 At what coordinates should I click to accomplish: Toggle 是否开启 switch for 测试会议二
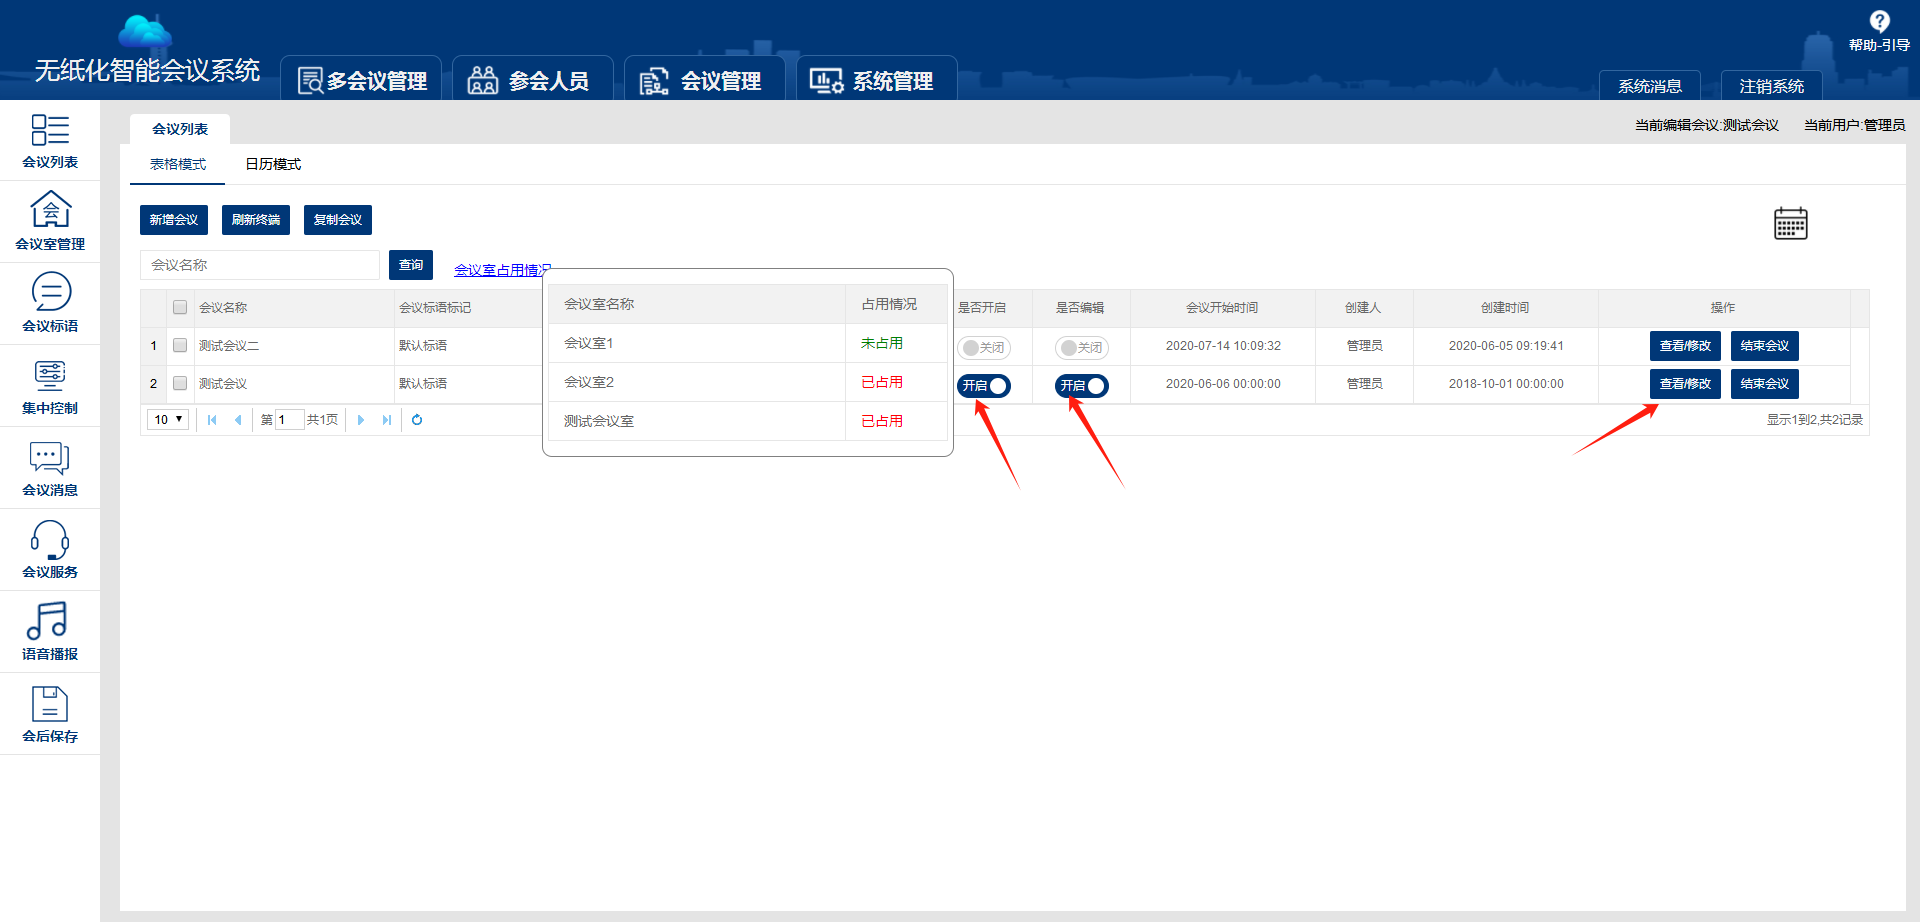tap(984, 348)
